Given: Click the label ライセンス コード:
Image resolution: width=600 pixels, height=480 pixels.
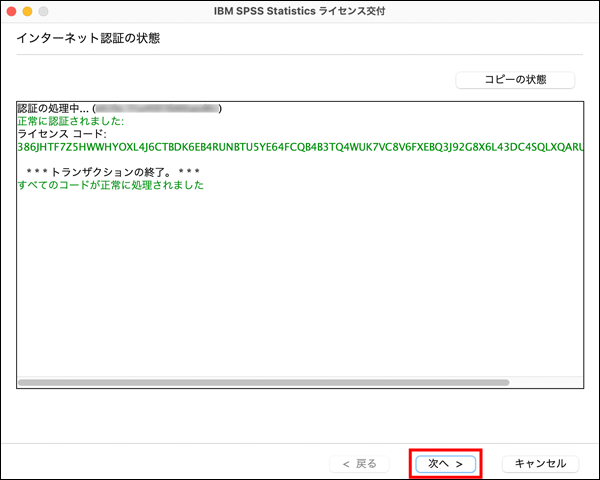Looking at the screenshot, I should [x=62, y=134].
